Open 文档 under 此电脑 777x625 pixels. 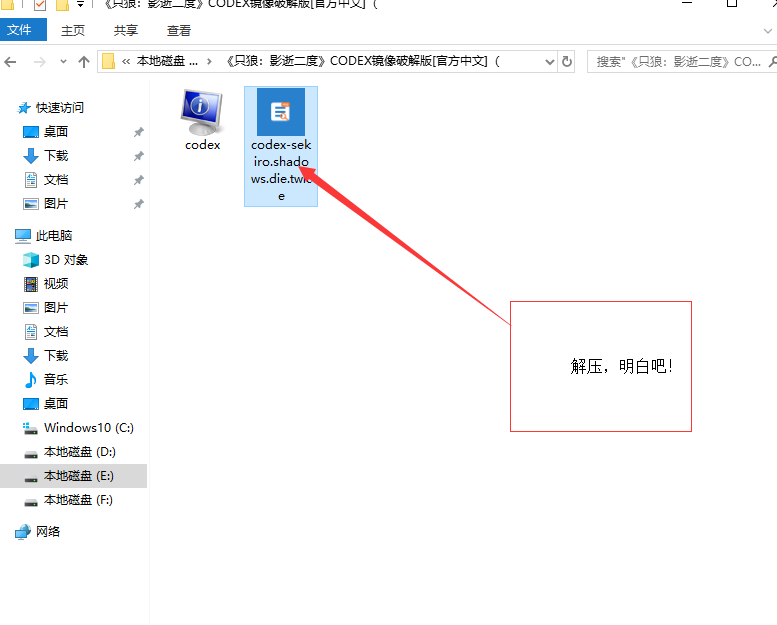pyautogui.click(x=56, y=332)
